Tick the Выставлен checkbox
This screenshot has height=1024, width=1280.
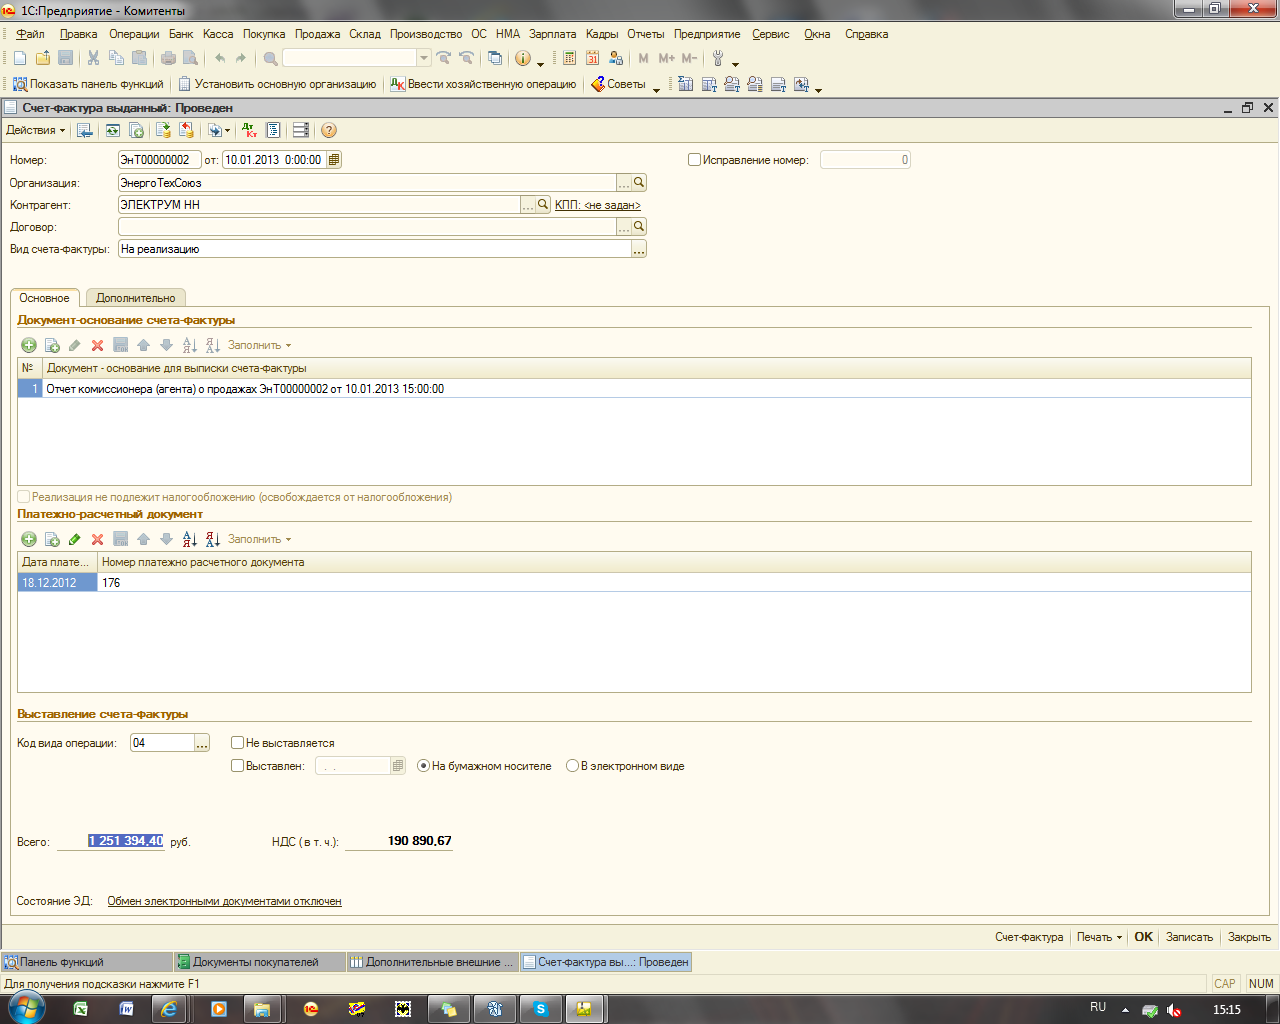(237, 766)
